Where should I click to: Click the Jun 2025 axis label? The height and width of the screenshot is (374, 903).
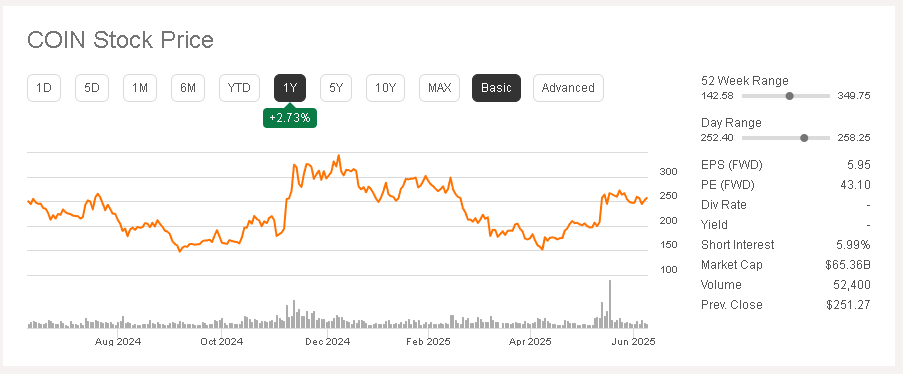634,342
